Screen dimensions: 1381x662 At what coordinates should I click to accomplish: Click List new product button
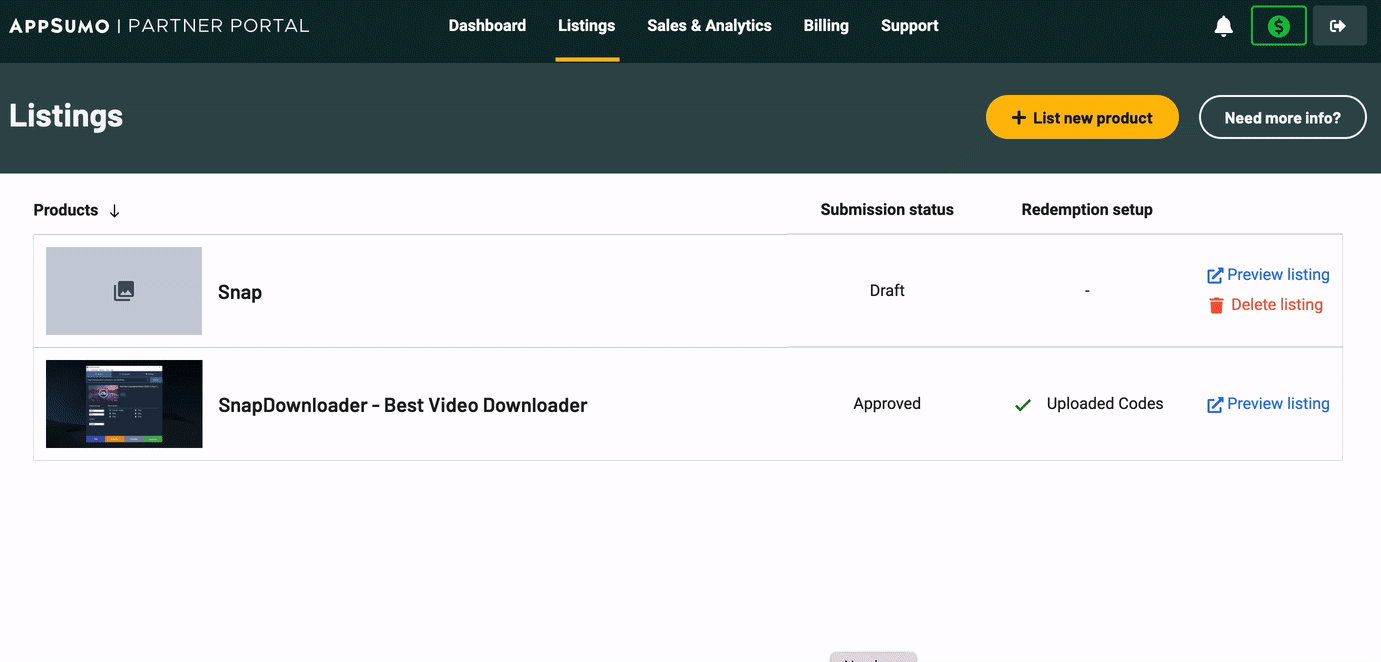[1082, 117]
